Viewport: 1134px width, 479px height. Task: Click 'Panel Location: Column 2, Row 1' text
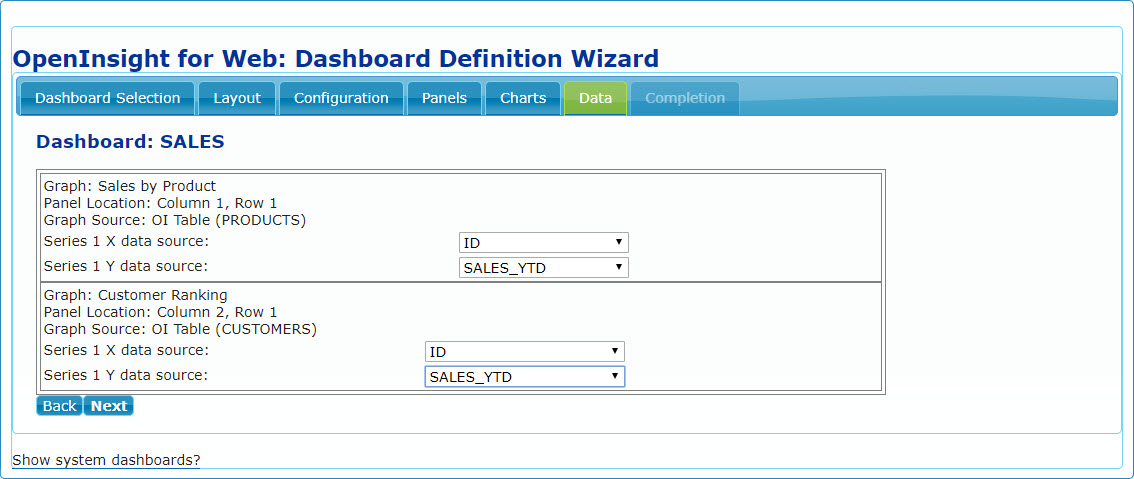pyautogui.click(x=161, y=313)
